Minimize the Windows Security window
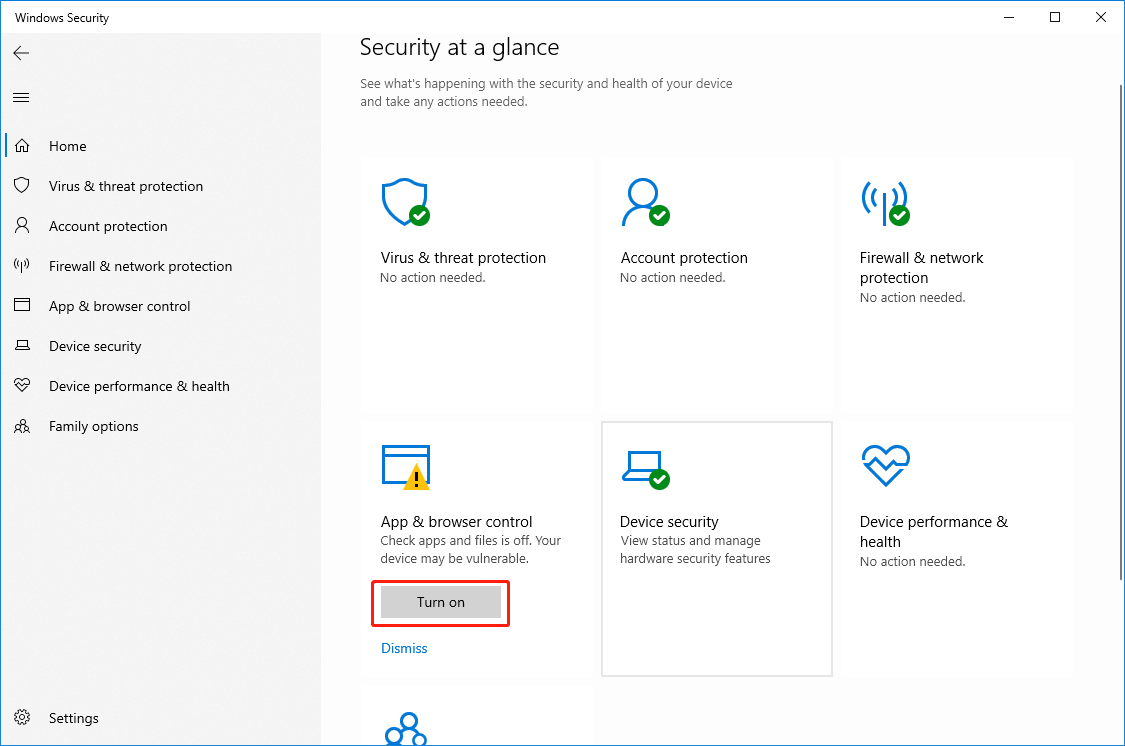 pyautogui.click(x=1009, y=17)
